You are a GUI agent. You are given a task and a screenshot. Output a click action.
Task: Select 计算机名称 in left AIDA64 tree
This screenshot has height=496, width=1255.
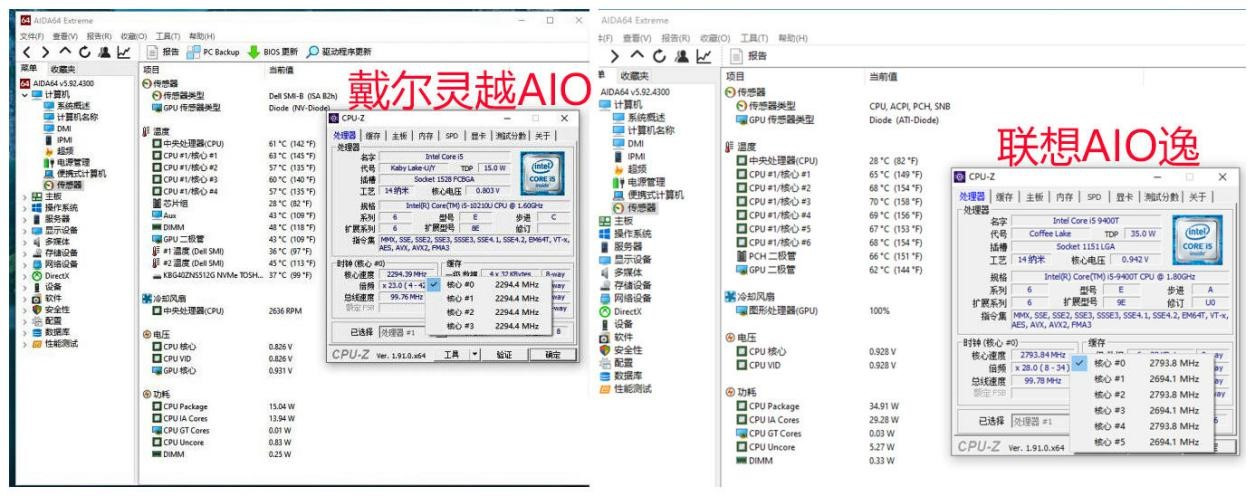pos(70,116)
